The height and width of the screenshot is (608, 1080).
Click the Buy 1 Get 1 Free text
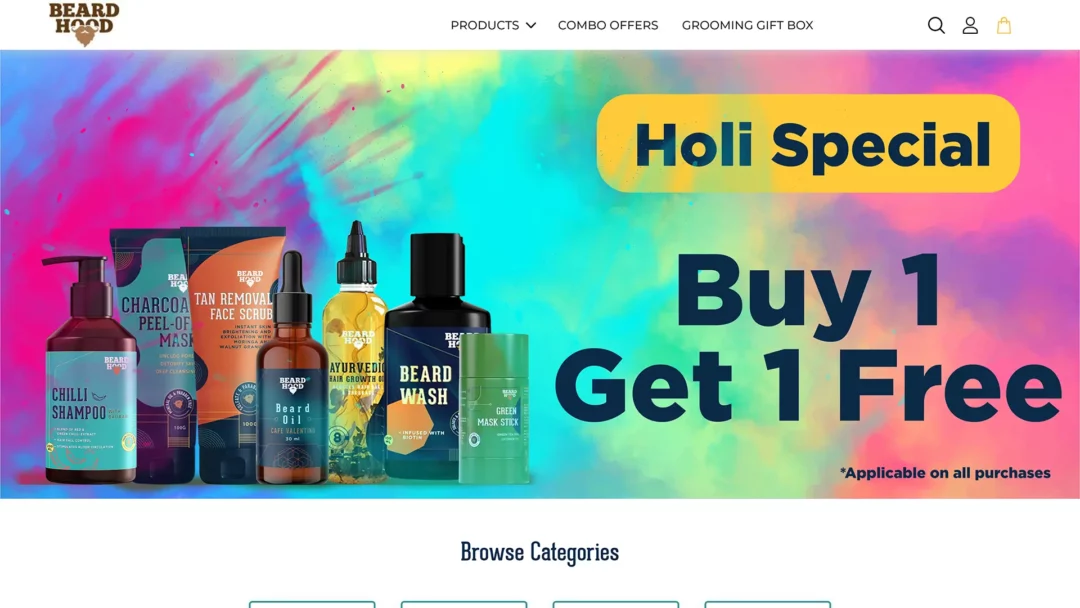pyautogui.click(x=808, y=337)
